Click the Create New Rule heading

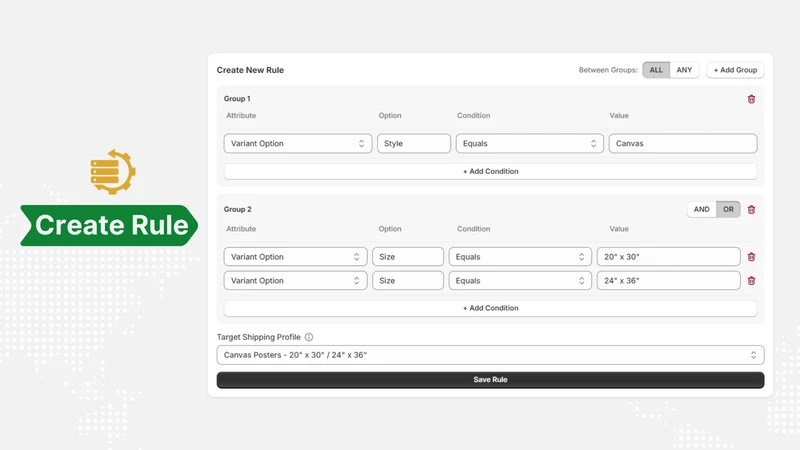tap(250, 70)
